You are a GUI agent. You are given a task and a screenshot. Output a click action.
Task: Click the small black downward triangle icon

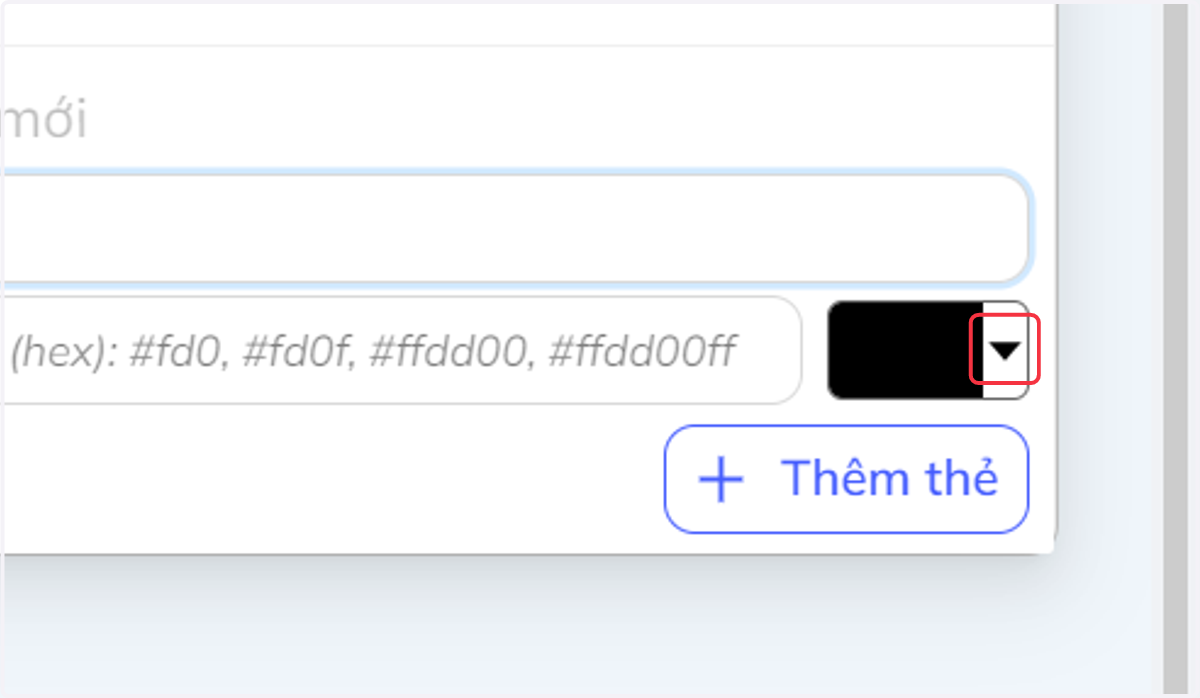tap(1005, 349)
